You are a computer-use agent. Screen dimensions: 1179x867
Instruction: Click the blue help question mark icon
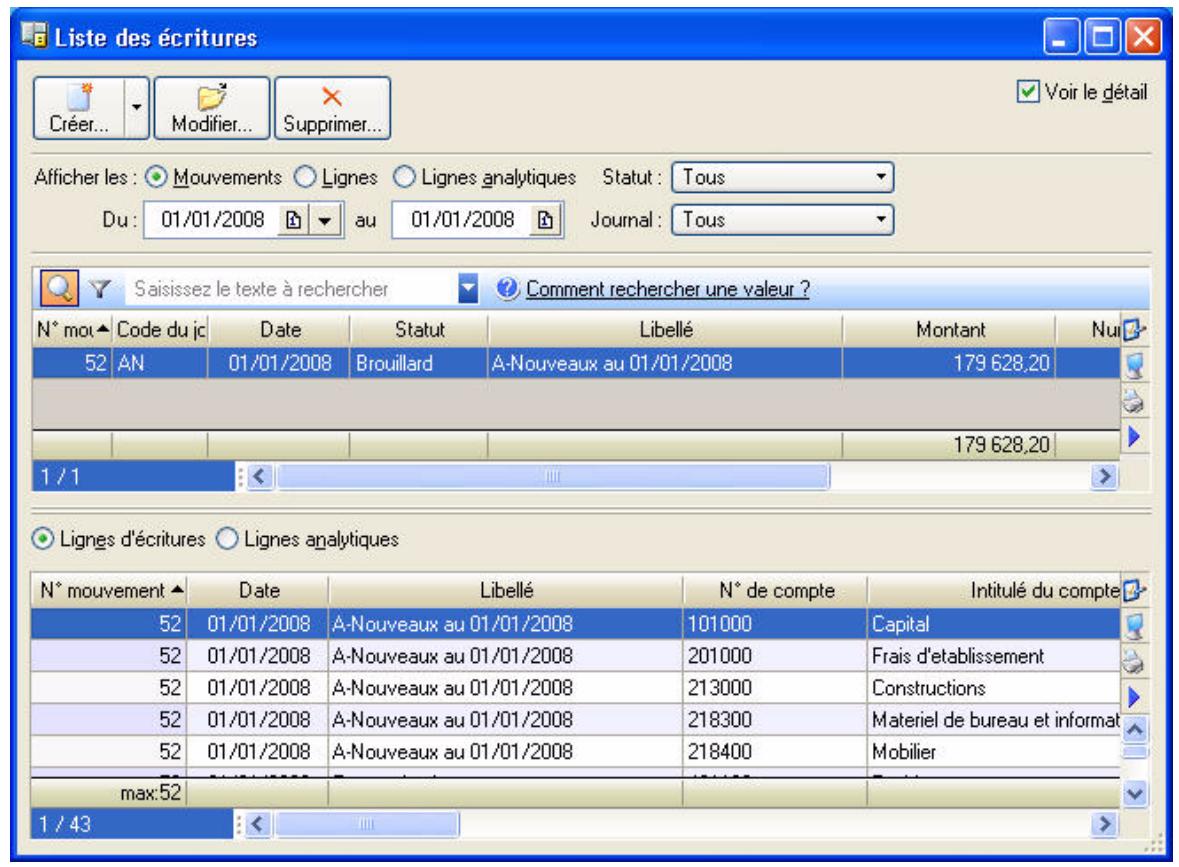coord(508,288)
